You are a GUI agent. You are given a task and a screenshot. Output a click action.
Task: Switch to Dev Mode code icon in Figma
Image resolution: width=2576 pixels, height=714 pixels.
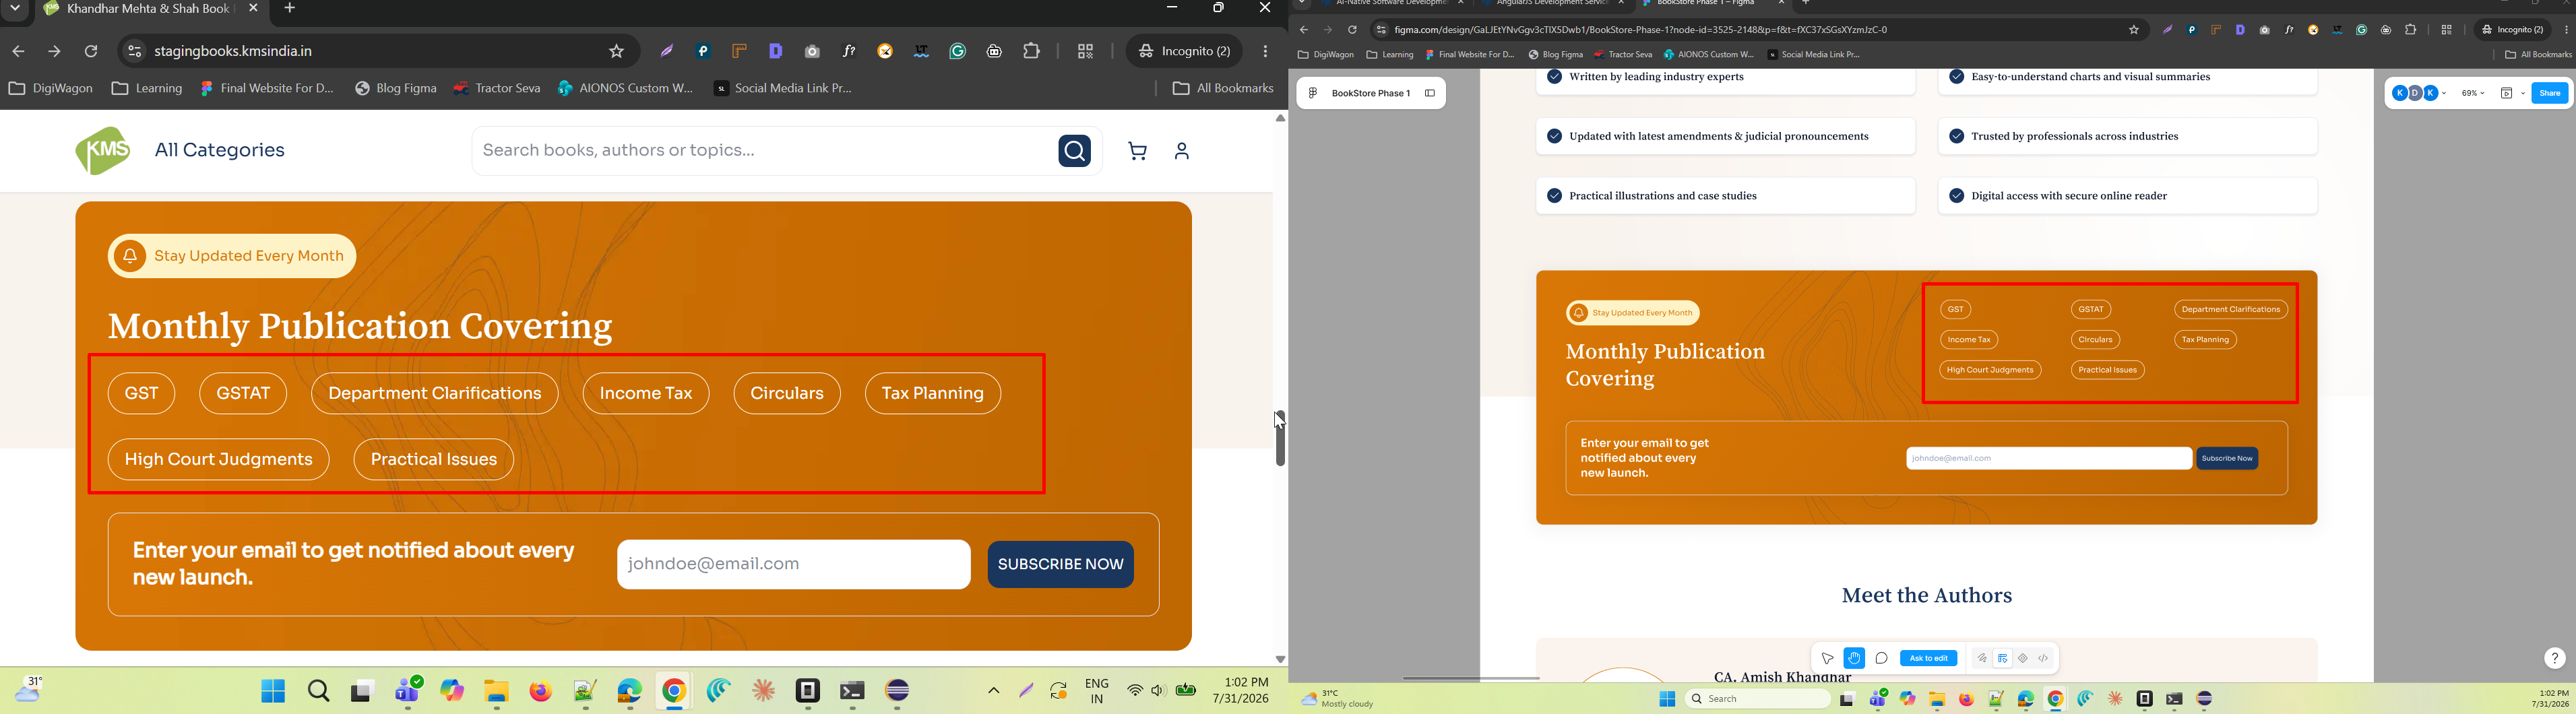(2043, 658)
